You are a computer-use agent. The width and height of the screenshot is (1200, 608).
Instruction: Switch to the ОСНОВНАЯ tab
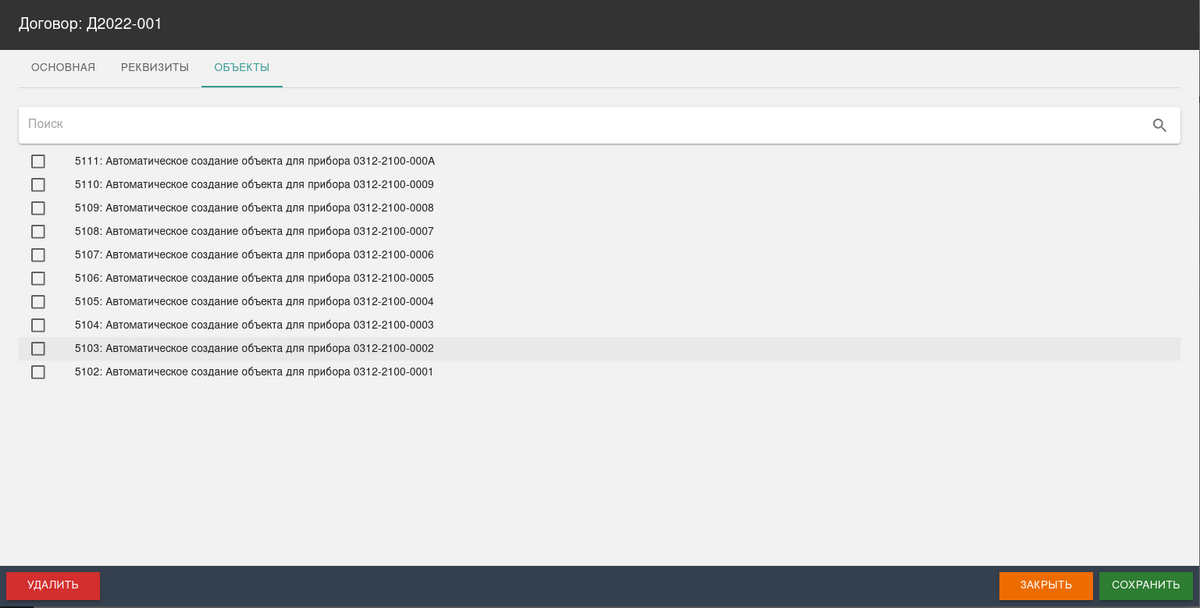point(63,68)
